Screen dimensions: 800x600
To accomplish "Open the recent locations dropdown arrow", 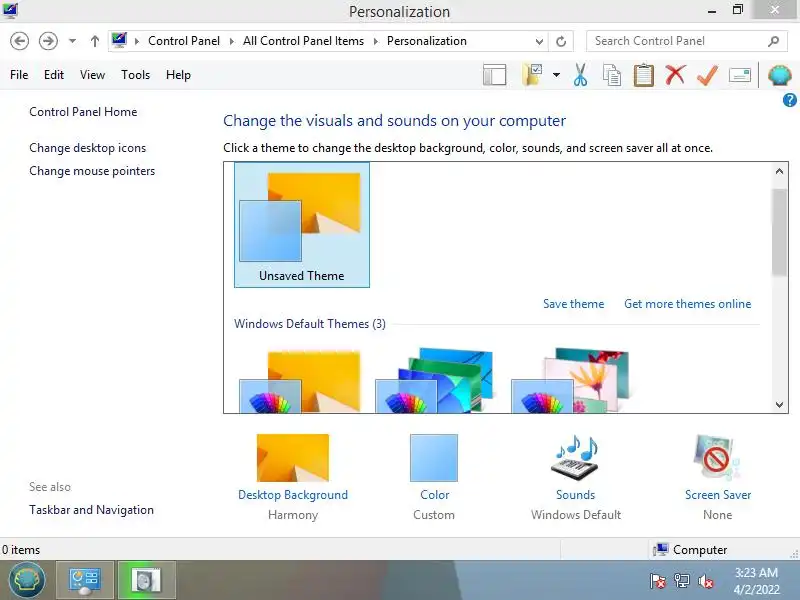I will (72, 41).
